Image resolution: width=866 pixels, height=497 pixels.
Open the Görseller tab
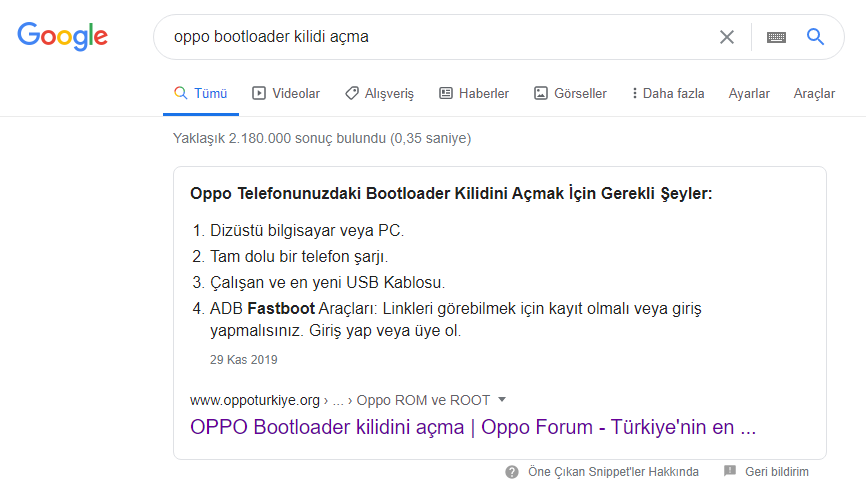point(570,93)
